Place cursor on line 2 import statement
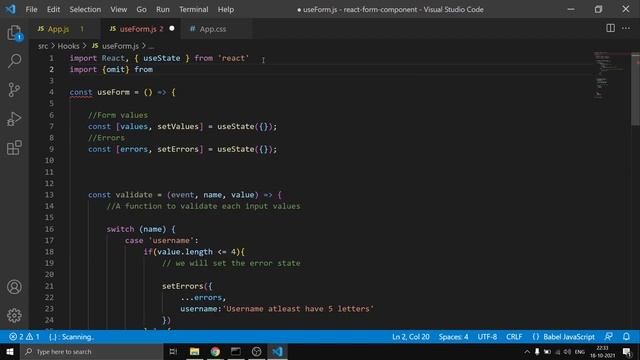 [x=111, y=69]
